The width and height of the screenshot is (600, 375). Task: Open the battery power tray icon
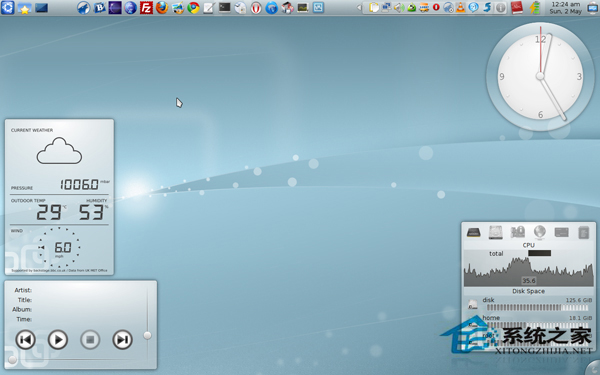click(535, 8)
